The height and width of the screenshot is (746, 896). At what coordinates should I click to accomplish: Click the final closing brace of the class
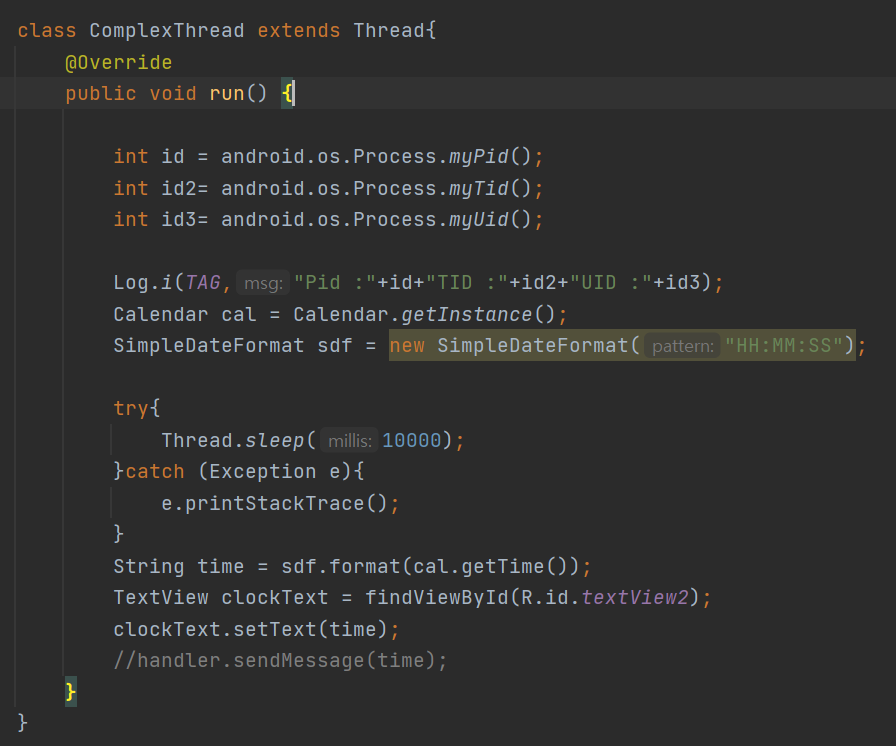tap(22, 723)
